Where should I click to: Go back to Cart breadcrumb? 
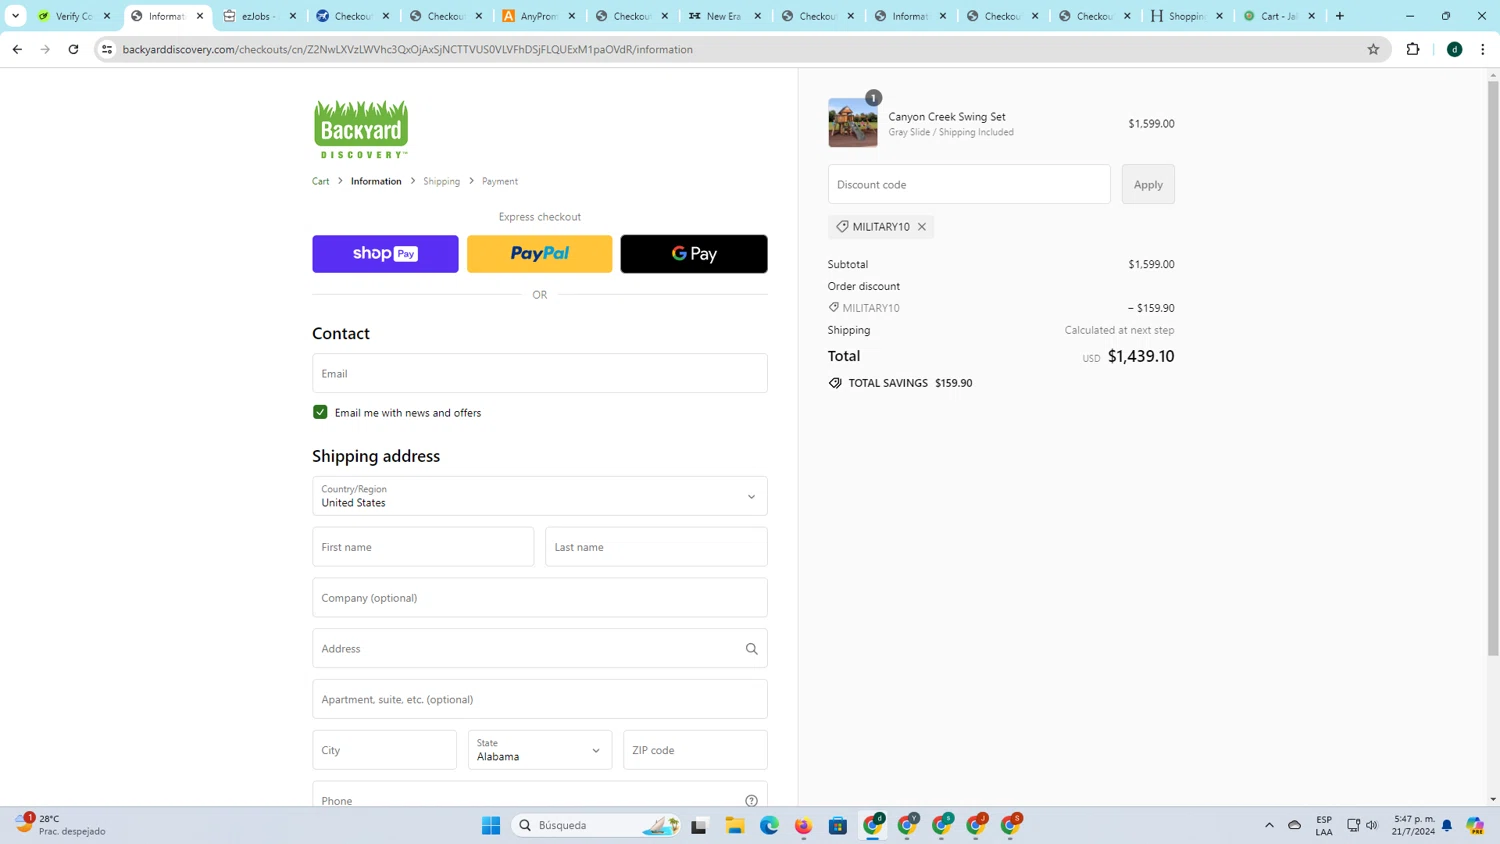tap(320, 181)
